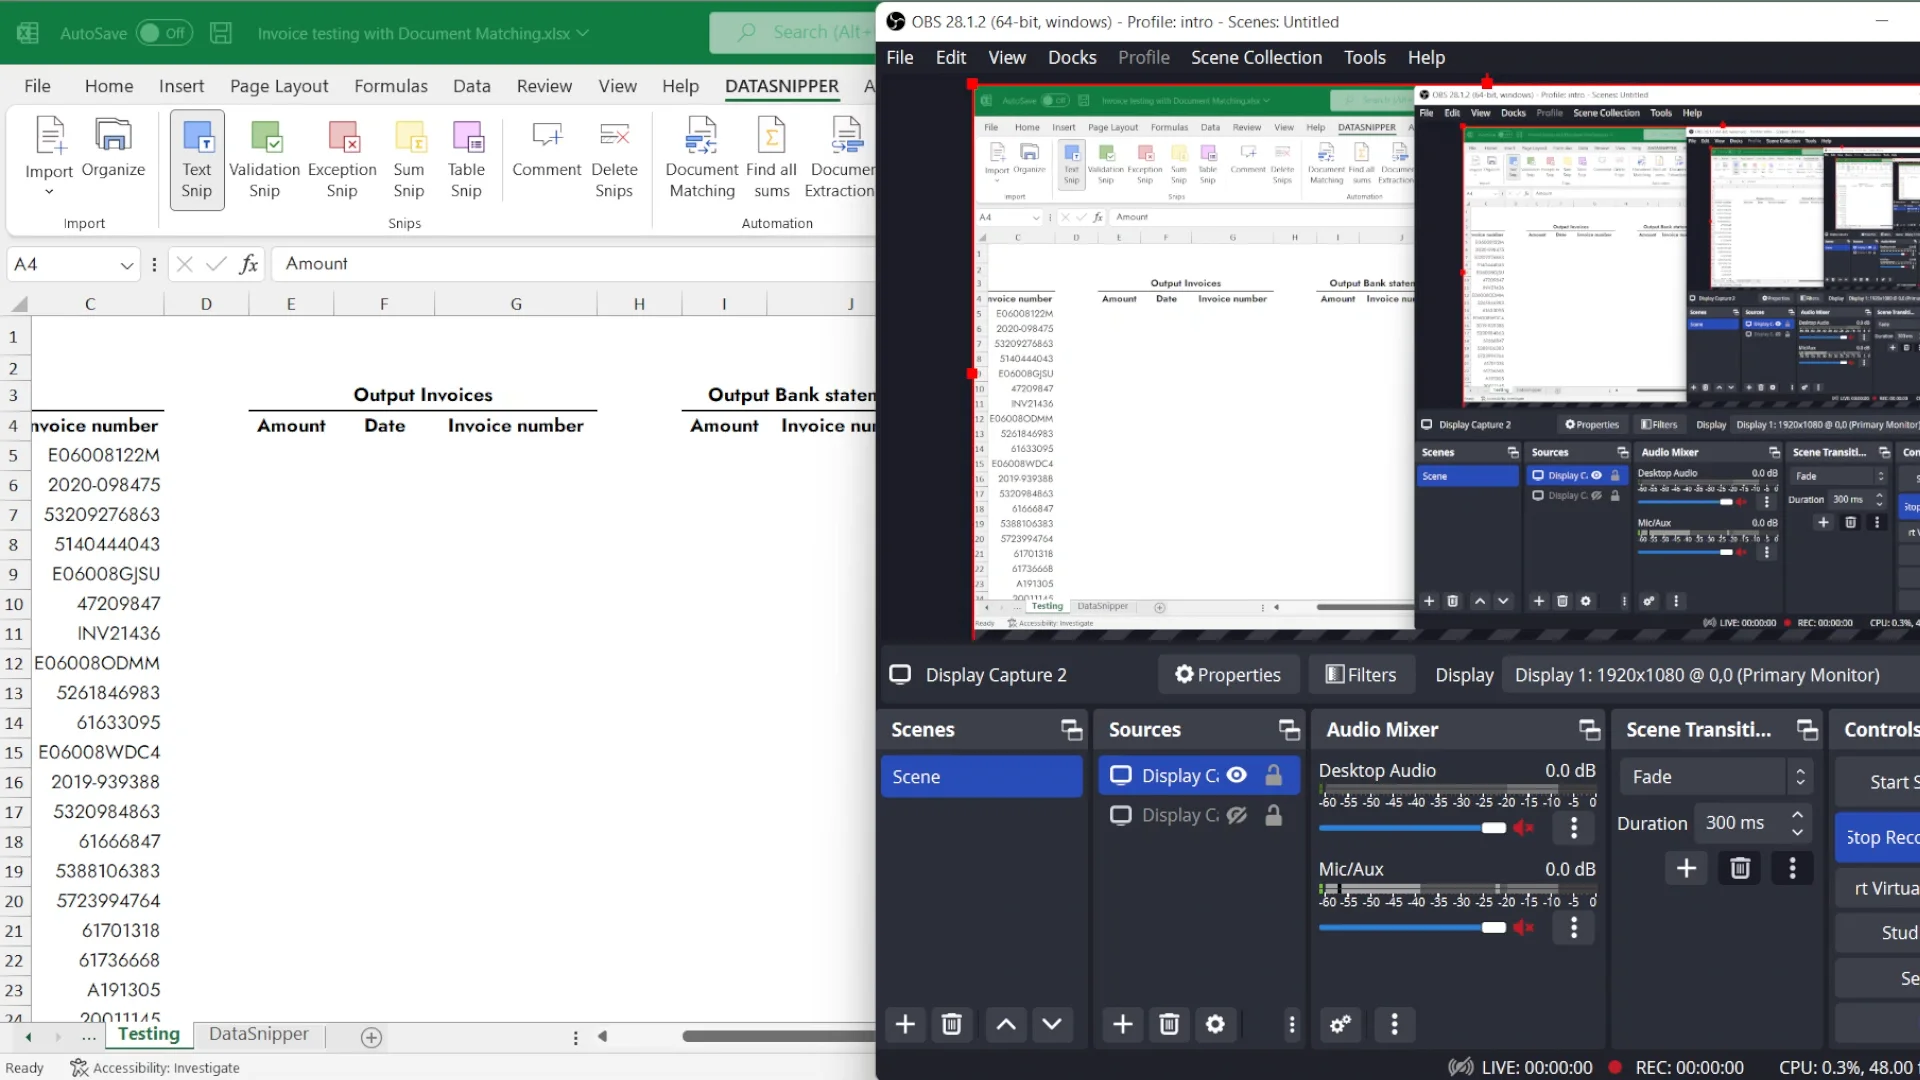Click the Table Snip icon
Image resolution: width=1920 pixels, height=1080 pixels.
[x=466, y=138]
